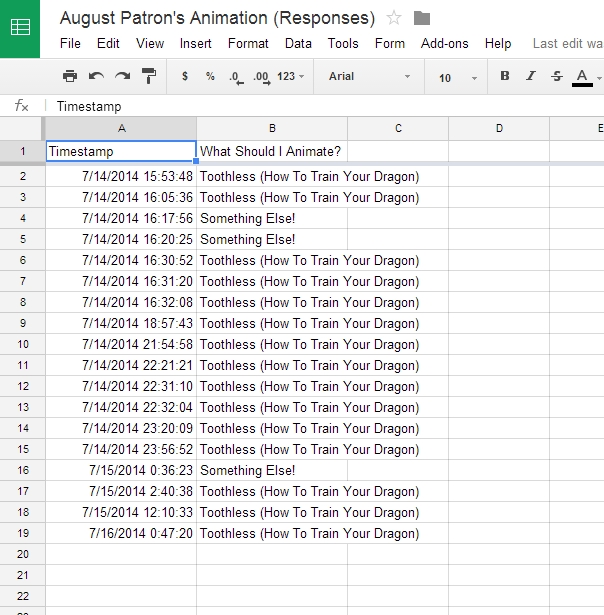604x615 pixels.
Task: Toggle italic formatting
Action: point(530,76)
